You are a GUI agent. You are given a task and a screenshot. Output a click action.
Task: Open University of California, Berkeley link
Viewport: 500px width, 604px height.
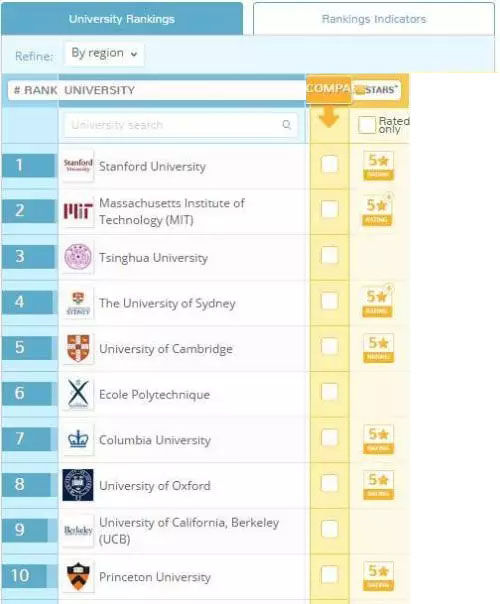click(189, 530)
